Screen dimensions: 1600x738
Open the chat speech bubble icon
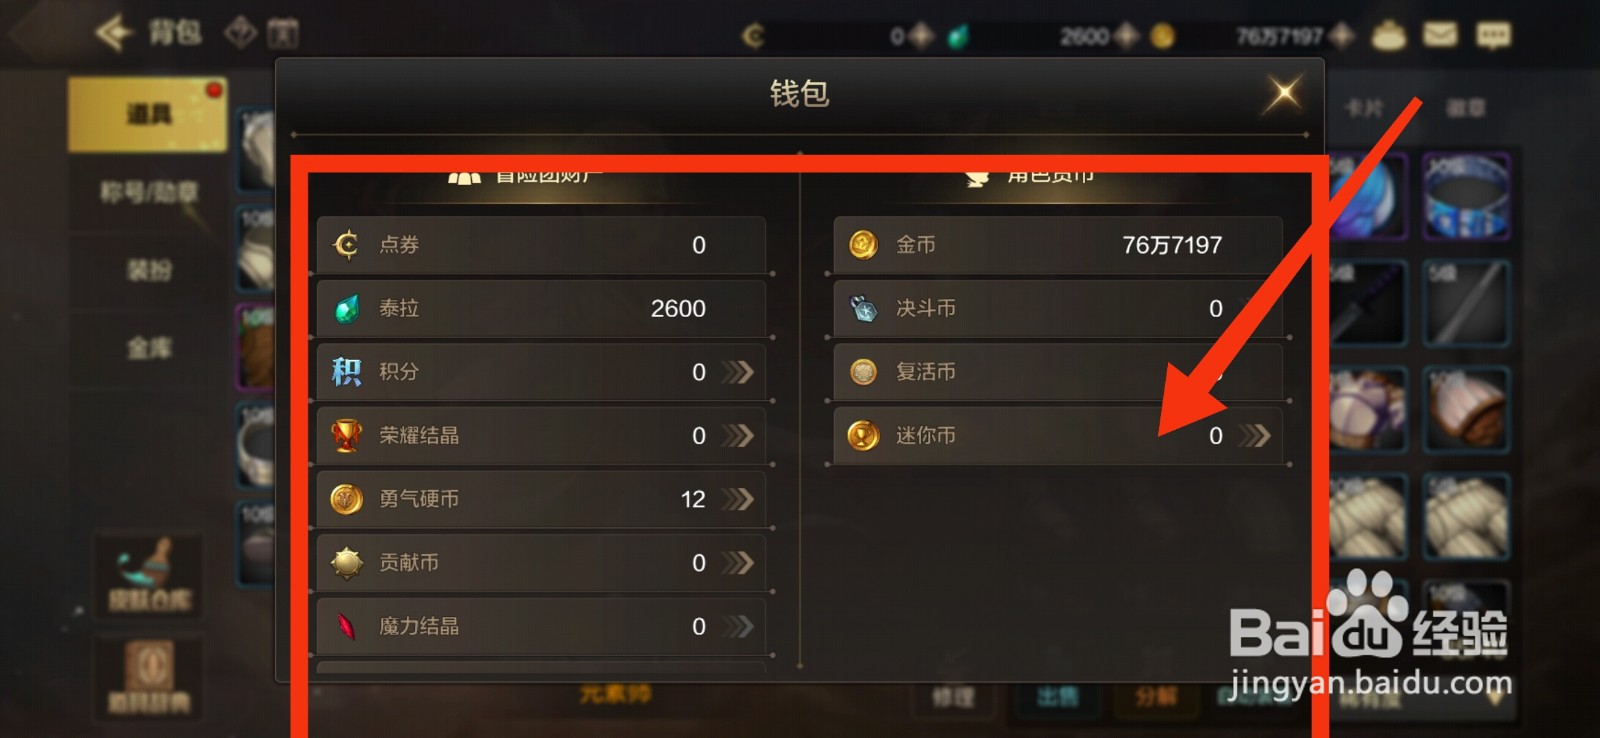pos(1493,36)
